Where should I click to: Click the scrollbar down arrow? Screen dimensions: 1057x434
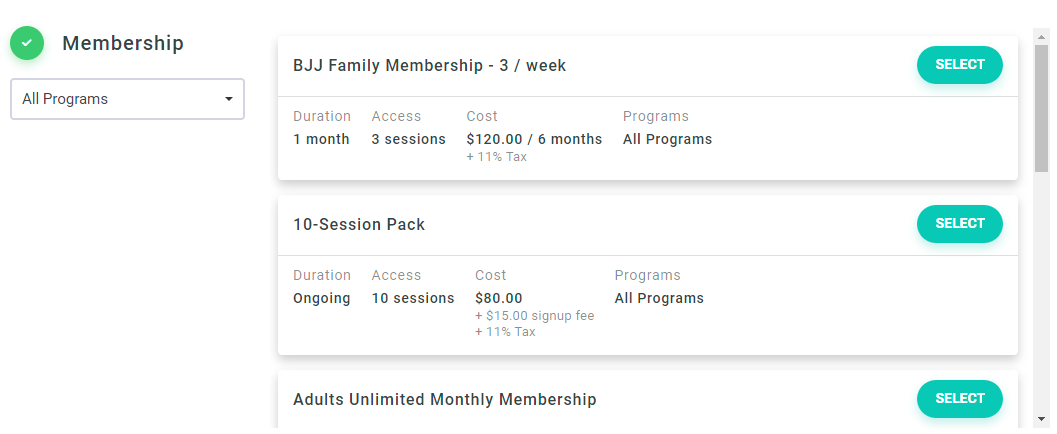1042,418
